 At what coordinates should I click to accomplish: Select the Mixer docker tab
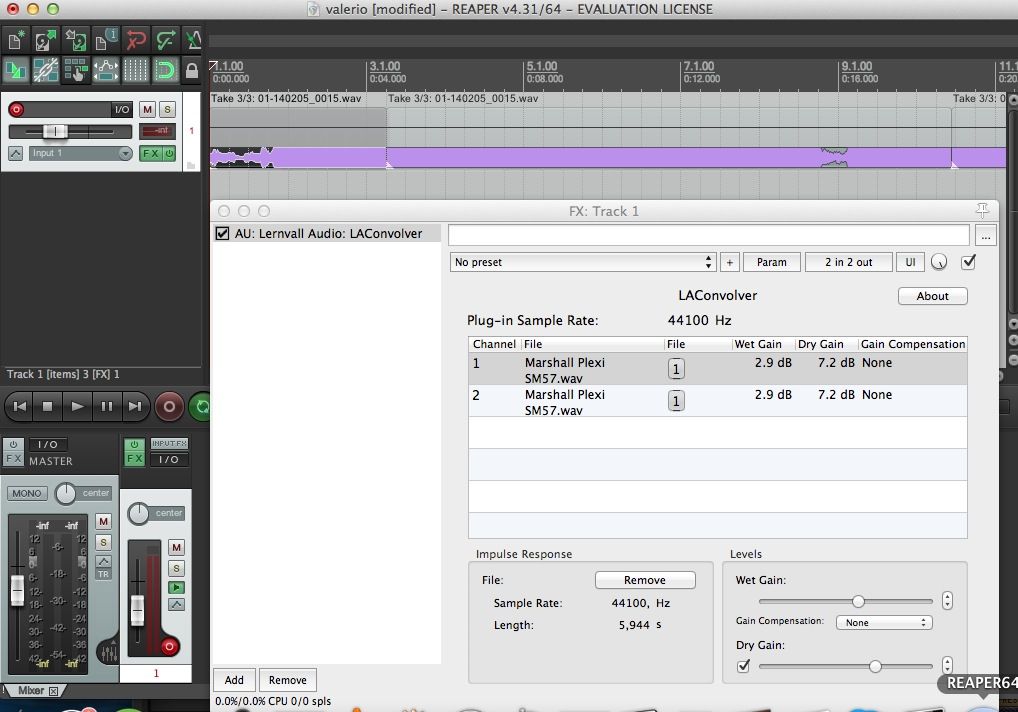31,691
